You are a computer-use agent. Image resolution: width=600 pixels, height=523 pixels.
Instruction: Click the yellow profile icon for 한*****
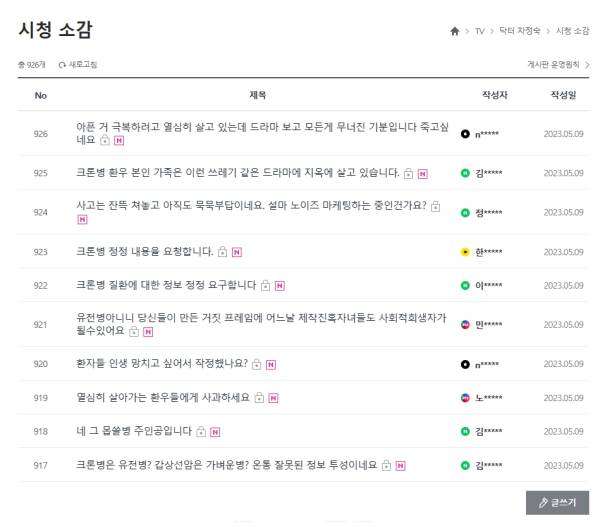465,252
